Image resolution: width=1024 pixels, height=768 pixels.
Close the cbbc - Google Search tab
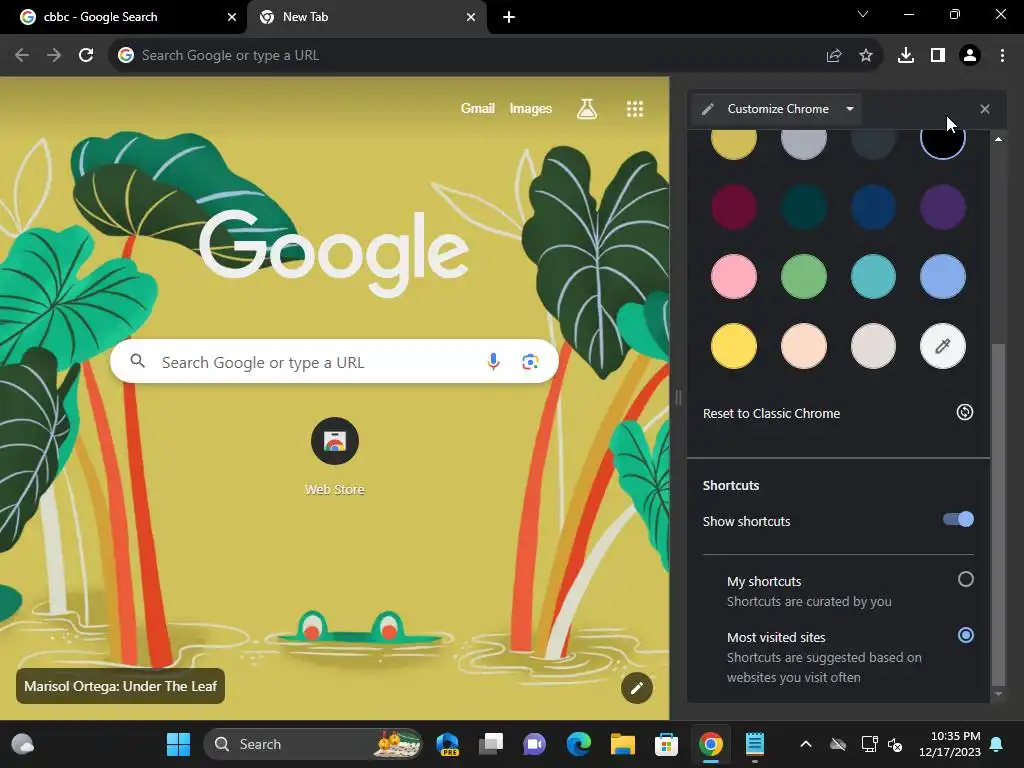232,17
